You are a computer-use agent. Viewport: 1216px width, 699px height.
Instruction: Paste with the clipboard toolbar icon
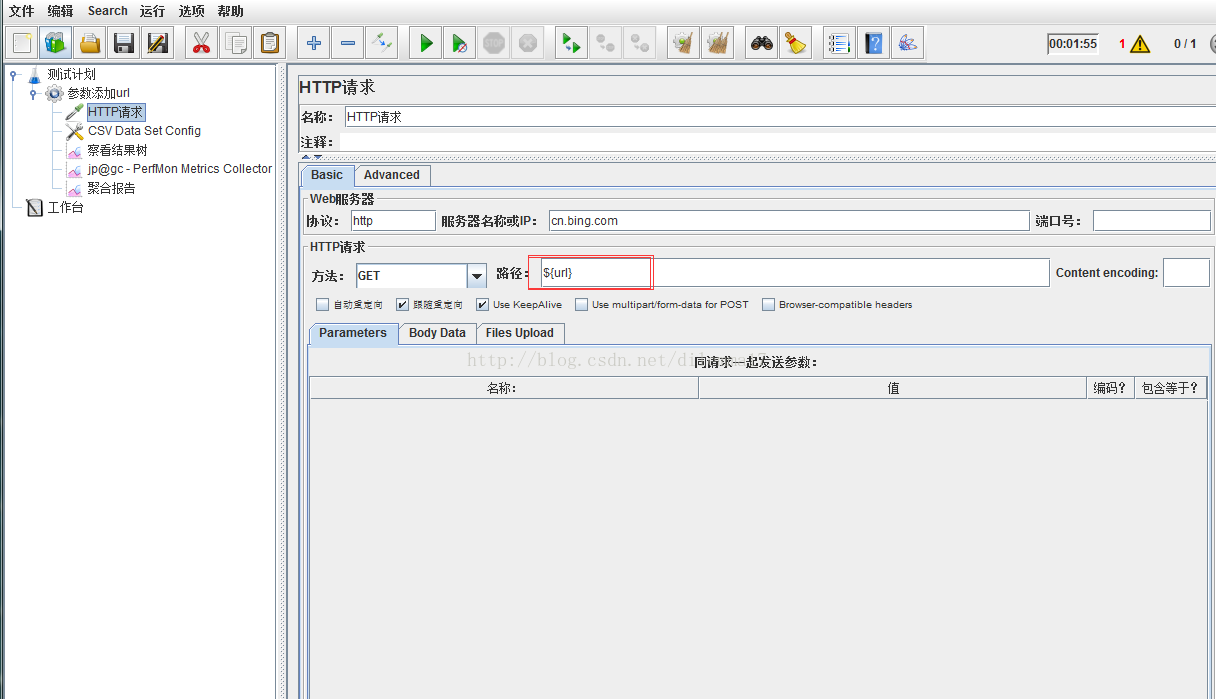270,43
